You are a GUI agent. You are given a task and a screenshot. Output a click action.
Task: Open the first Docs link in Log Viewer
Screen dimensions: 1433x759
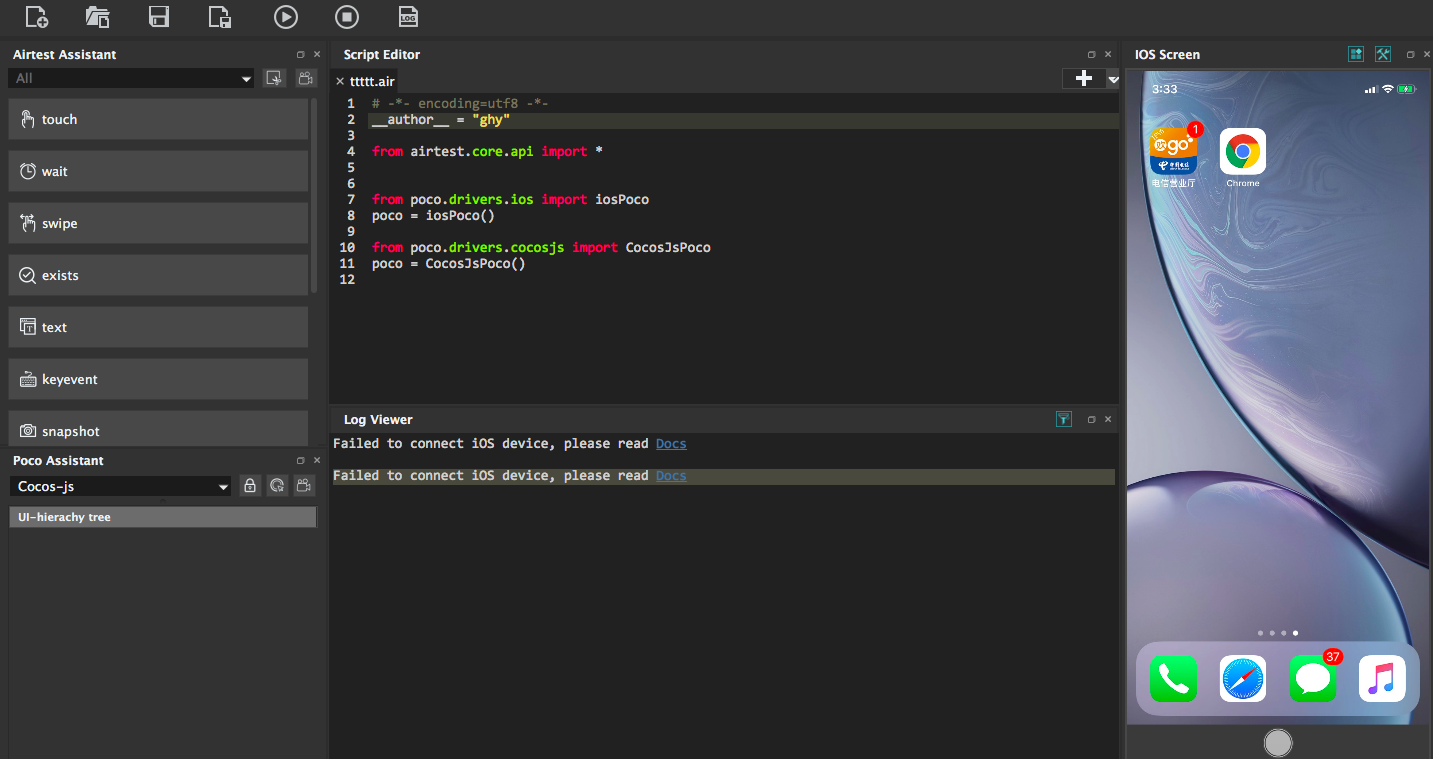coord(671,443)
